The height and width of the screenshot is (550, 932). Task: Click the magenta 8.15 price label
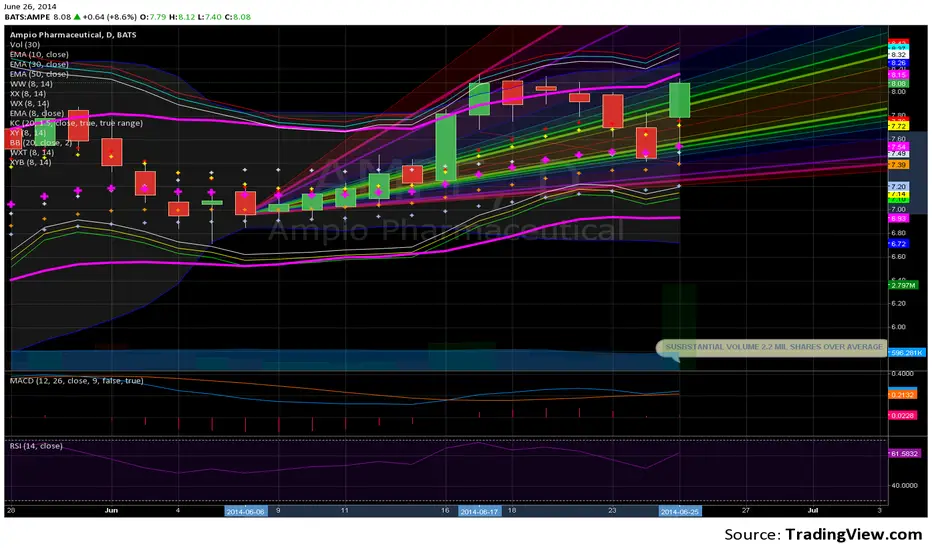[x=898, y=75]
